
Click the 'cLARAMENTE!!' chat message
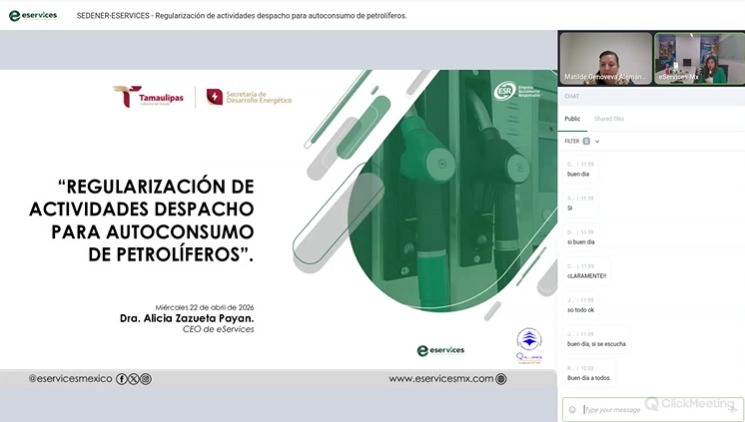tap(587, 275)
